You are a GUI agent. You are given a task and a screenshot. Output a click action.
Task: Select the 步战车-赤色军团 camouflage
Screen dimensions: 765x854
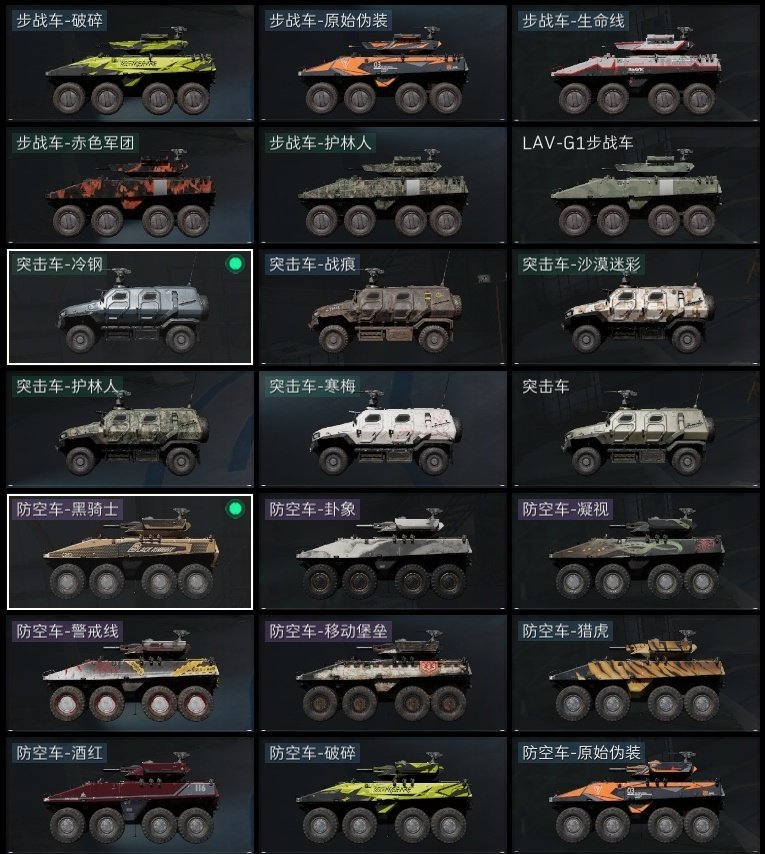coord(130,185)
